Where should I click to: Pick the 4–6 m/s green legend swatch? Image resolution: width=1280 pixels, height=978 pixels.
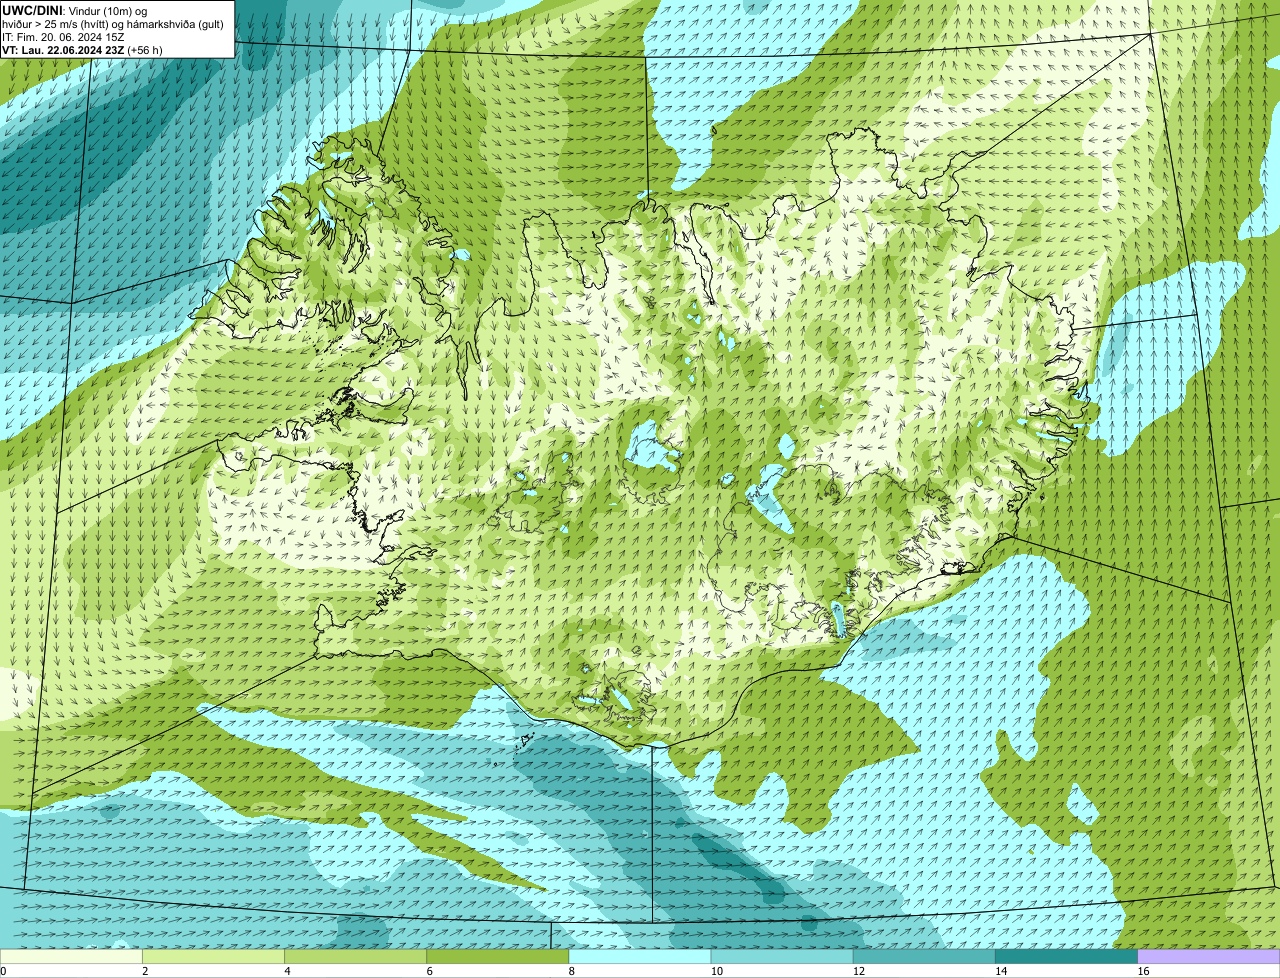(356, 956)
